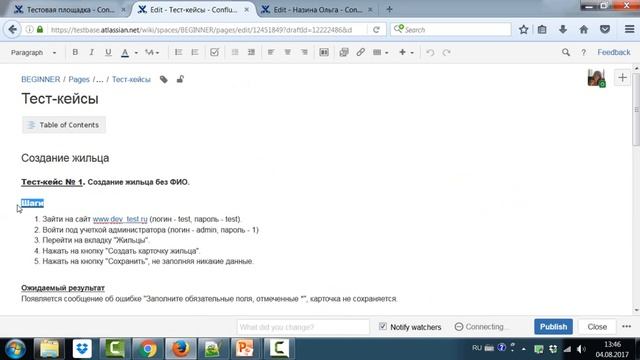Open find and replace search icon
Image resolution: width=640 pixels, height=360 pixels.
point(566,52)
